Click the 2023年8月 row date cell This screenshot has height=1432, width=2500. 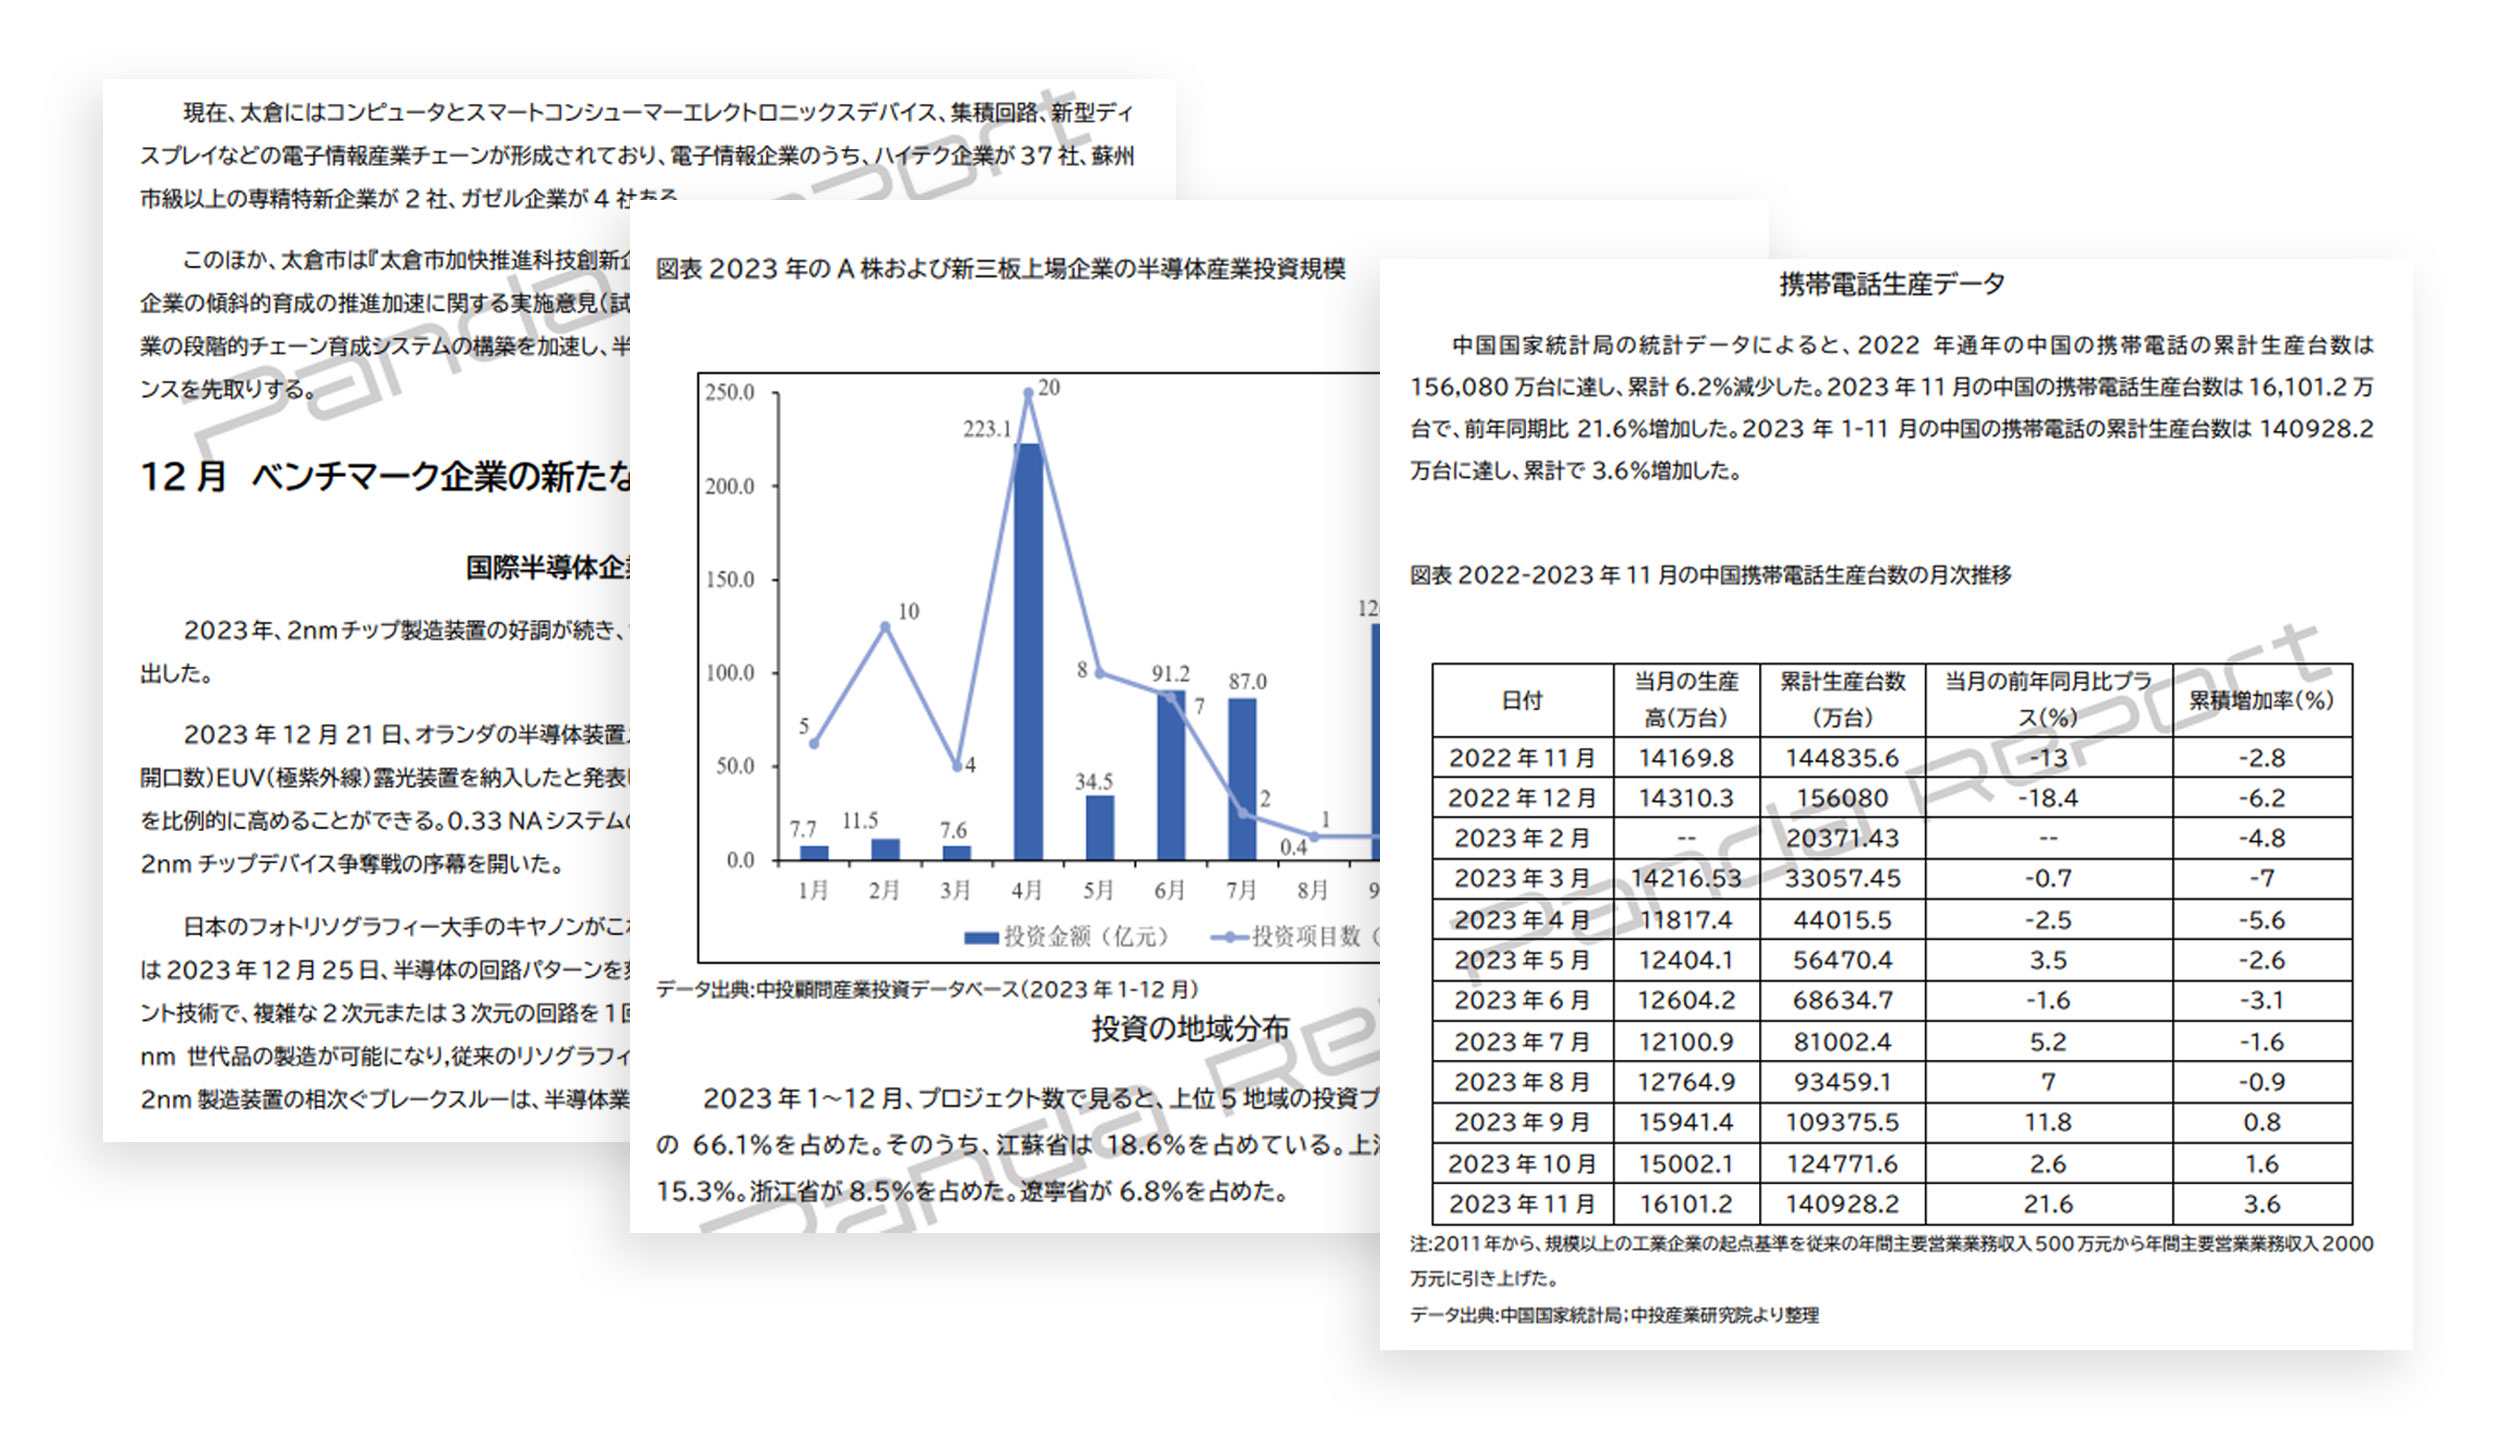tap(1522, 1082)
